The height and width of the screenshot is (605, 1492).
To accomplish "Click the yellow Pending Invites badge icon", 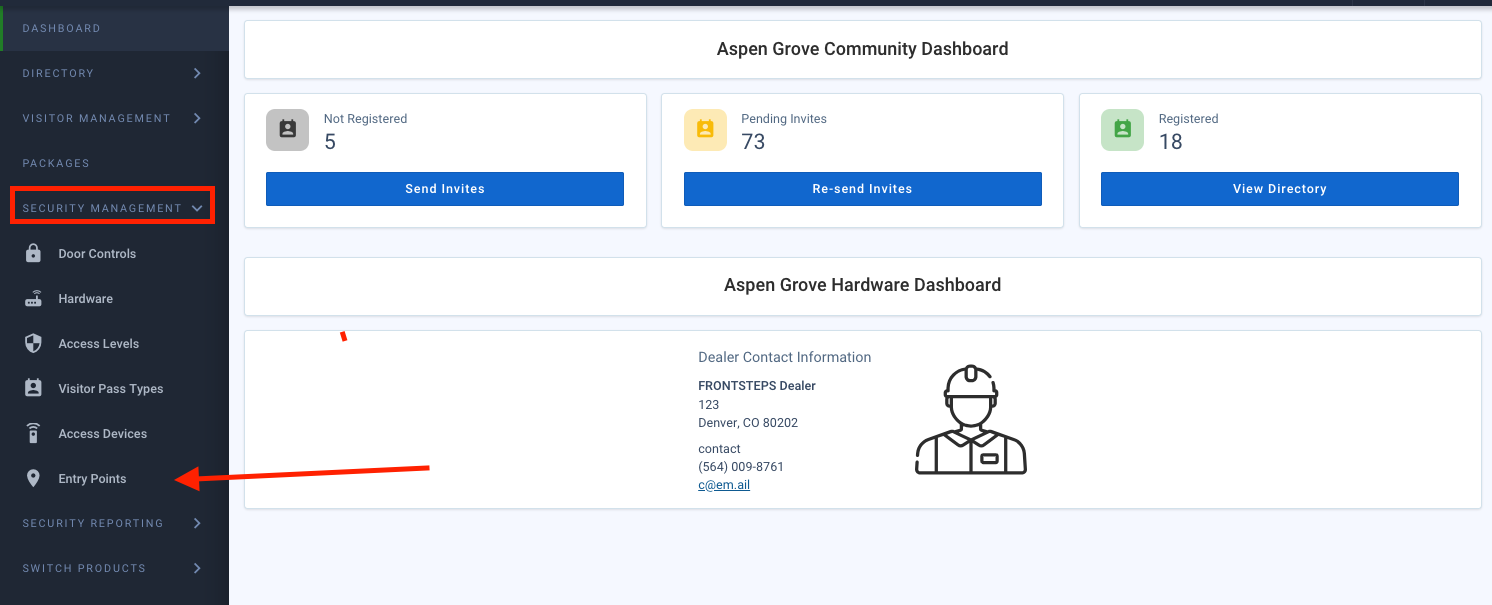I will (705, 129).
